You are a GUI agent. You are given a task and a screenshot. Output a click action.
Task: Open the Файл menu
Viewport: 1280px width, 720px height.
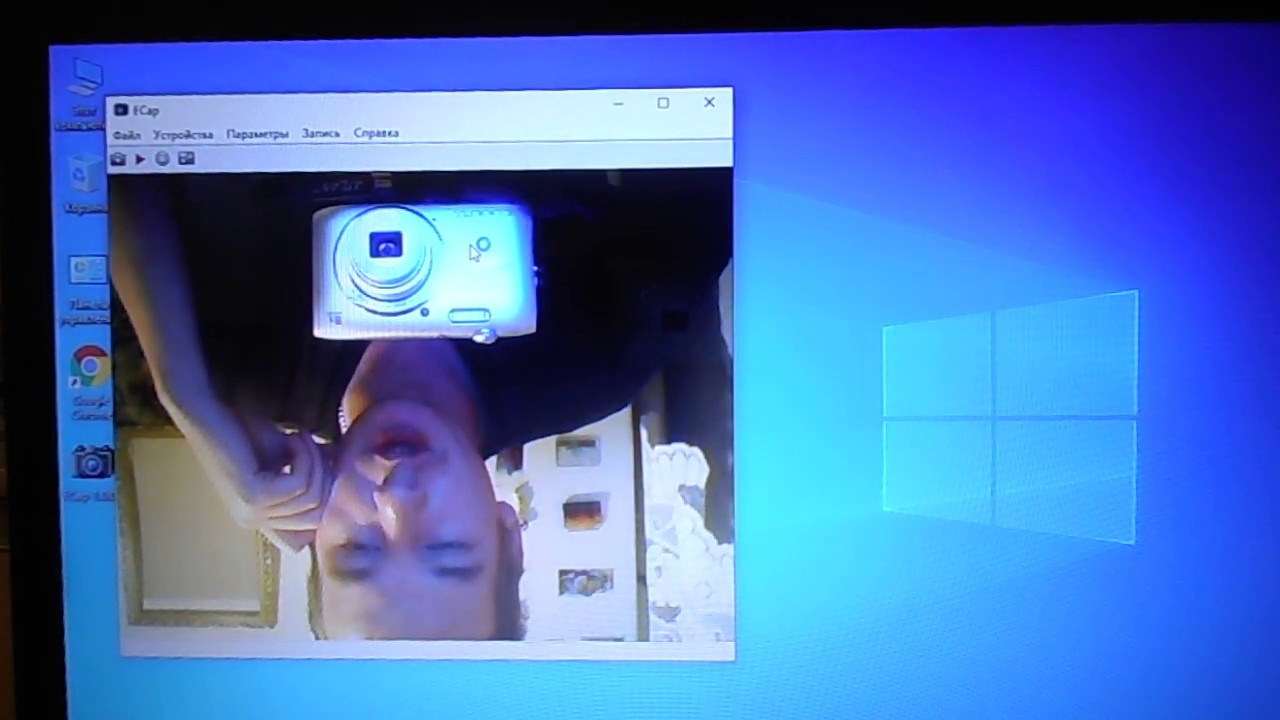coord(127,135)
